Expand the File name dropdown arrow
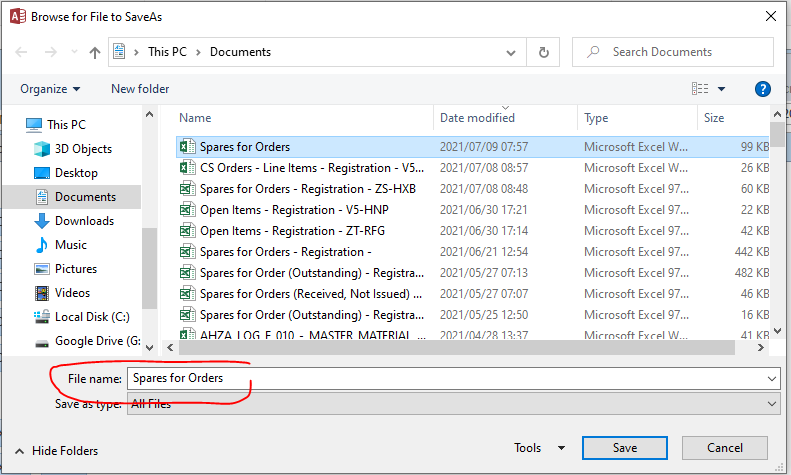Screen dimensions: 791x475 (770, 379)
